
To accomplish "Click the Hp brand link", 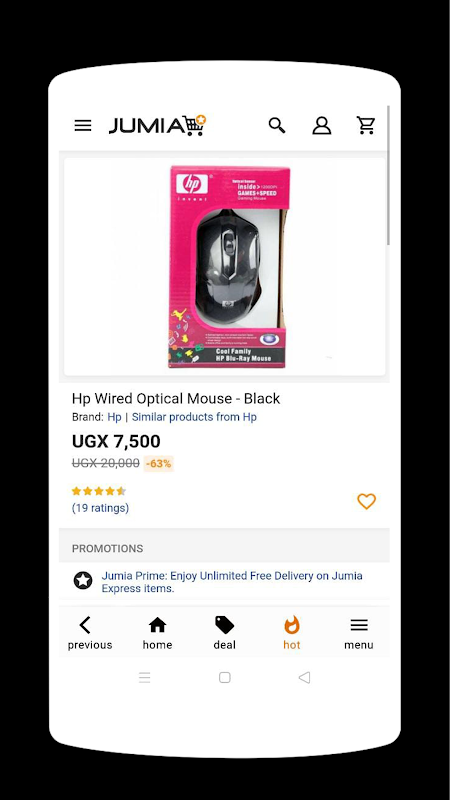I will [114, 417].
